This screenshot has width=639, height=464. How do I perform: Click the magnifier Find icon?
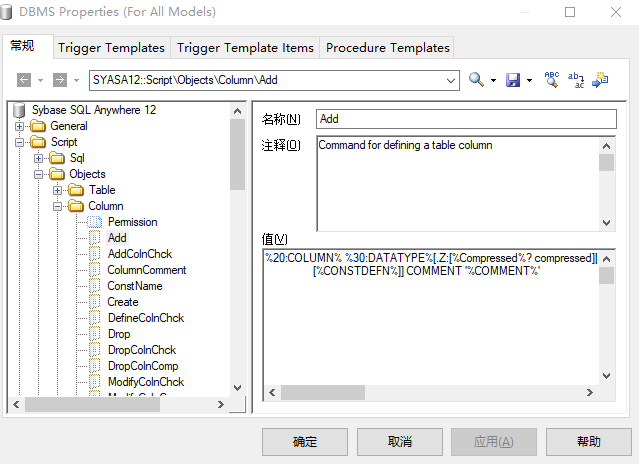[x=476, y=79]
